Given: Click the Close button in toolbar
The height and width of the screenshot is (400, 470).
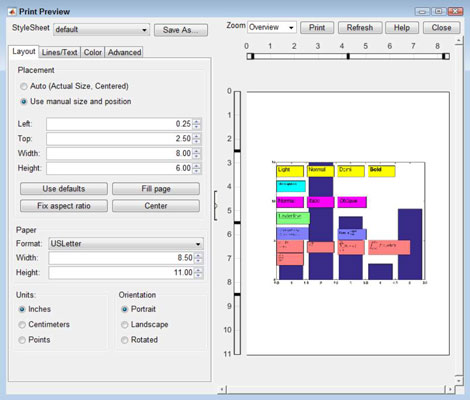Looking at the screenshot, I should (442, 28).
